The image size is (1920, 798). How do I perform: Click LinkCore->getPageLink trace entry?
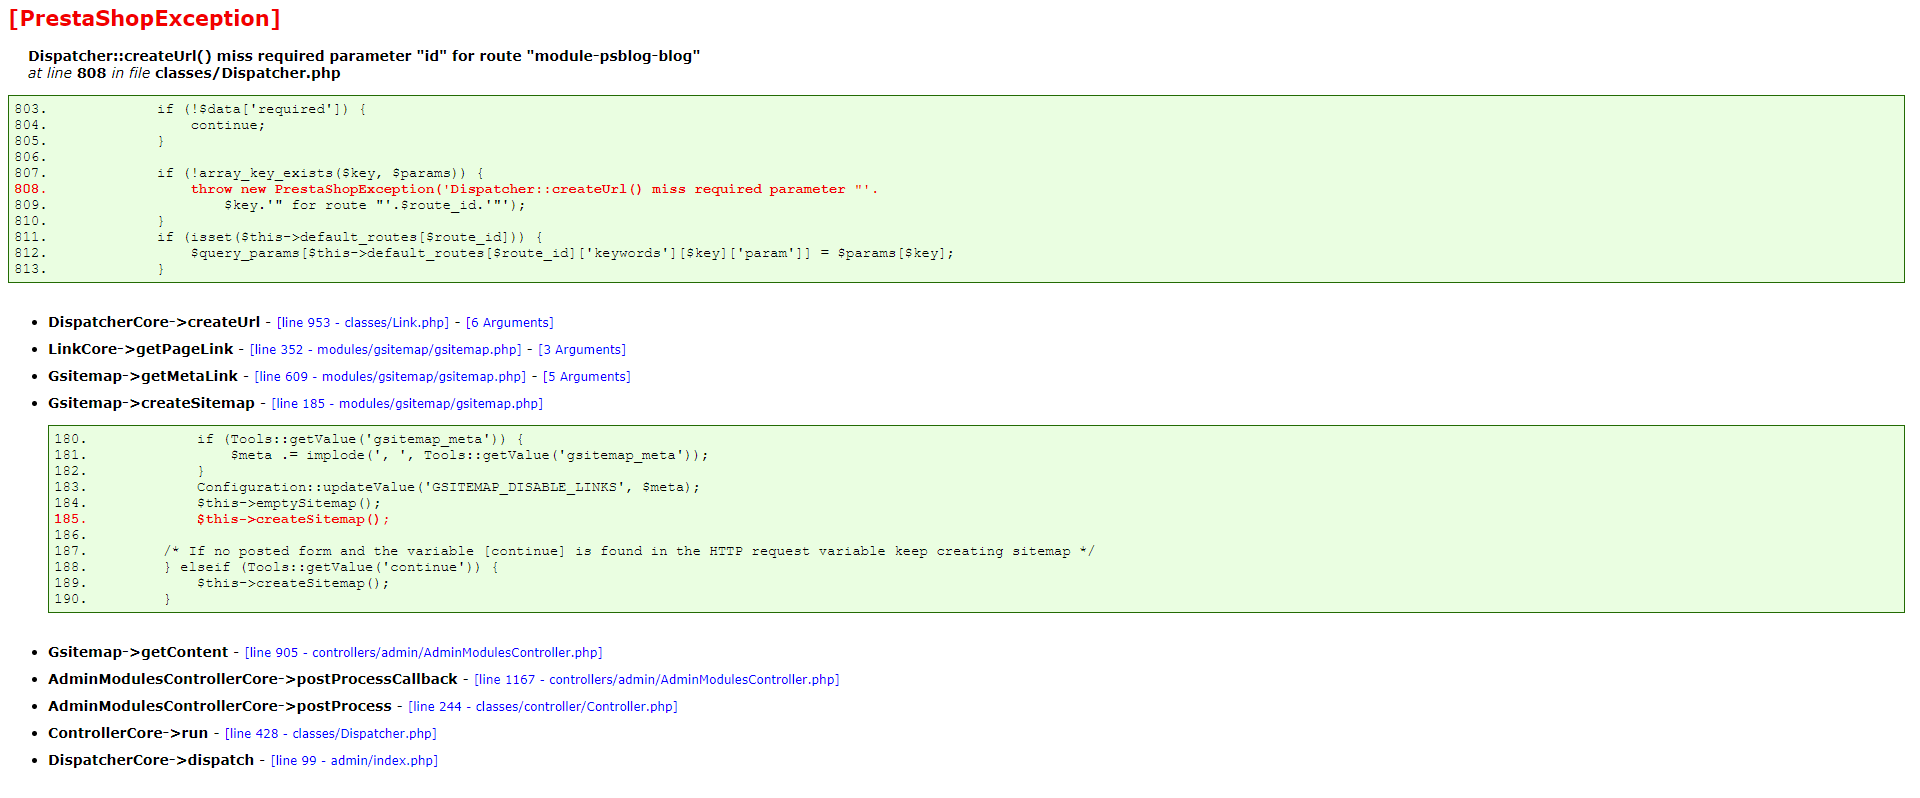click(141, 349)
